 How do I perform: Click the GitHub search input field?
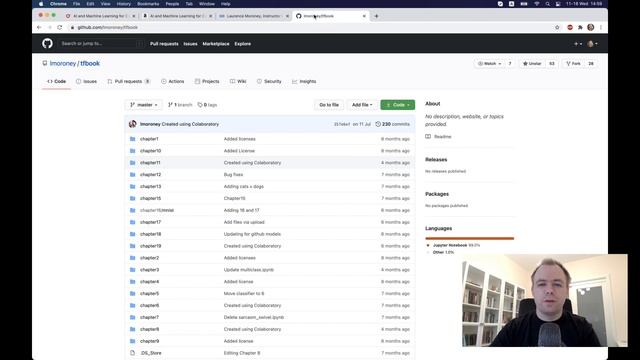pos(101,44)
